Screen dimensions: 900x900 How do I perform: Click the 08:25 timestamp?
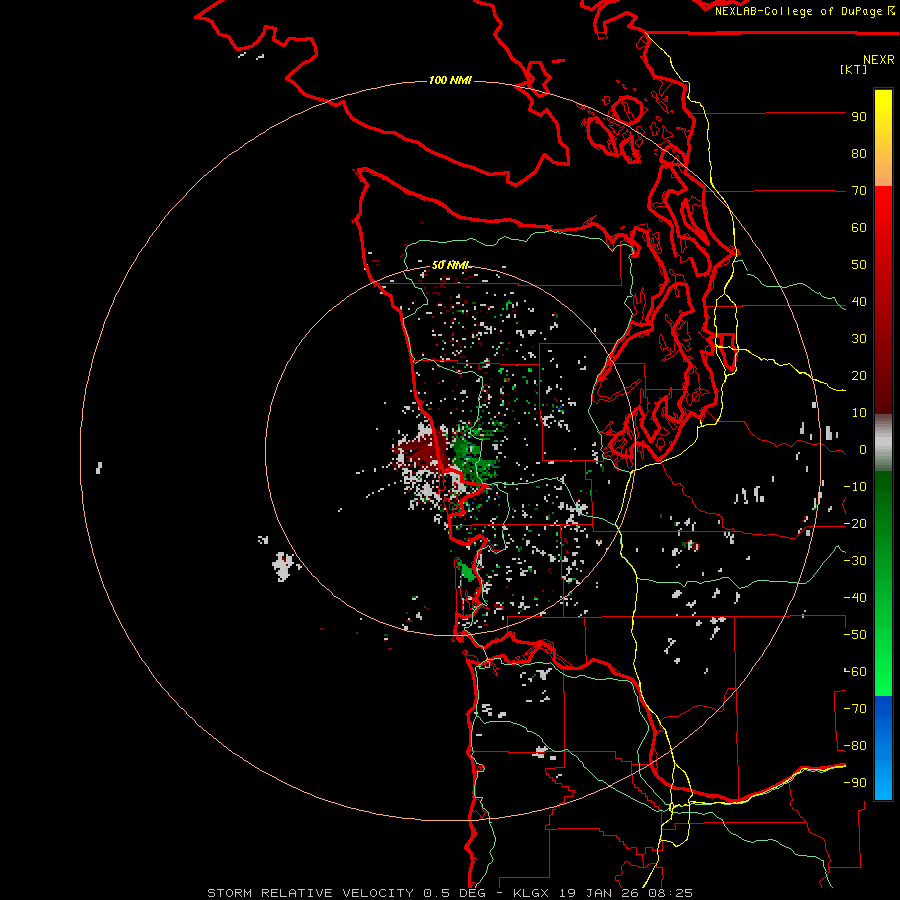pos(670,893)
